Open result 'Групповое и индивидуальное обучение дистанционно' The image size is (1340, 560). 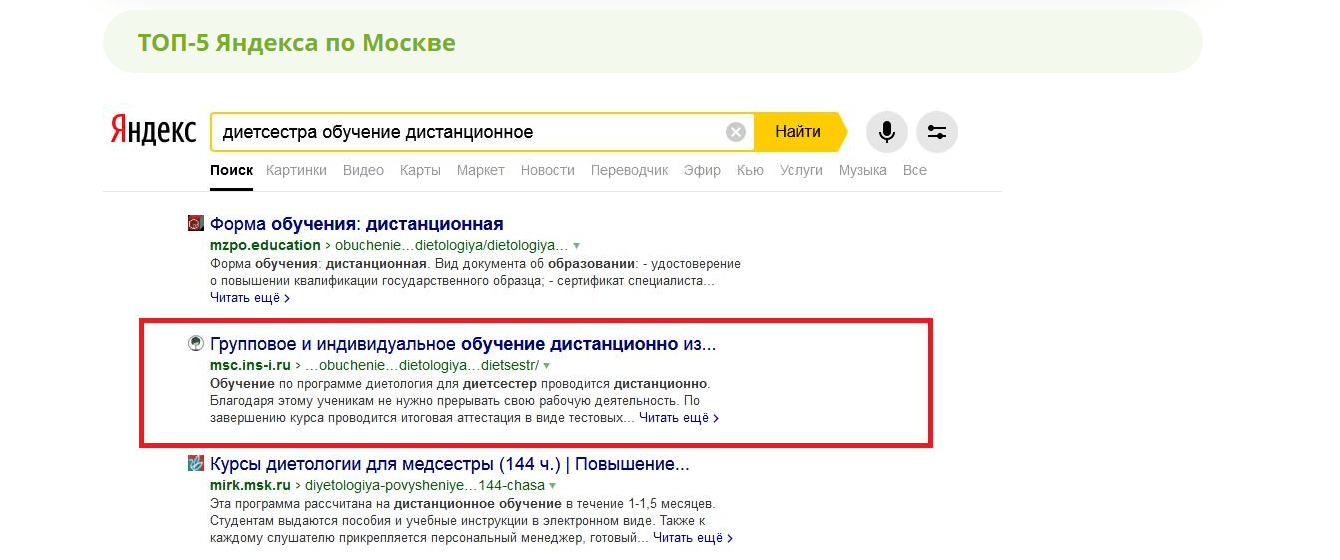tap(463, 345)
